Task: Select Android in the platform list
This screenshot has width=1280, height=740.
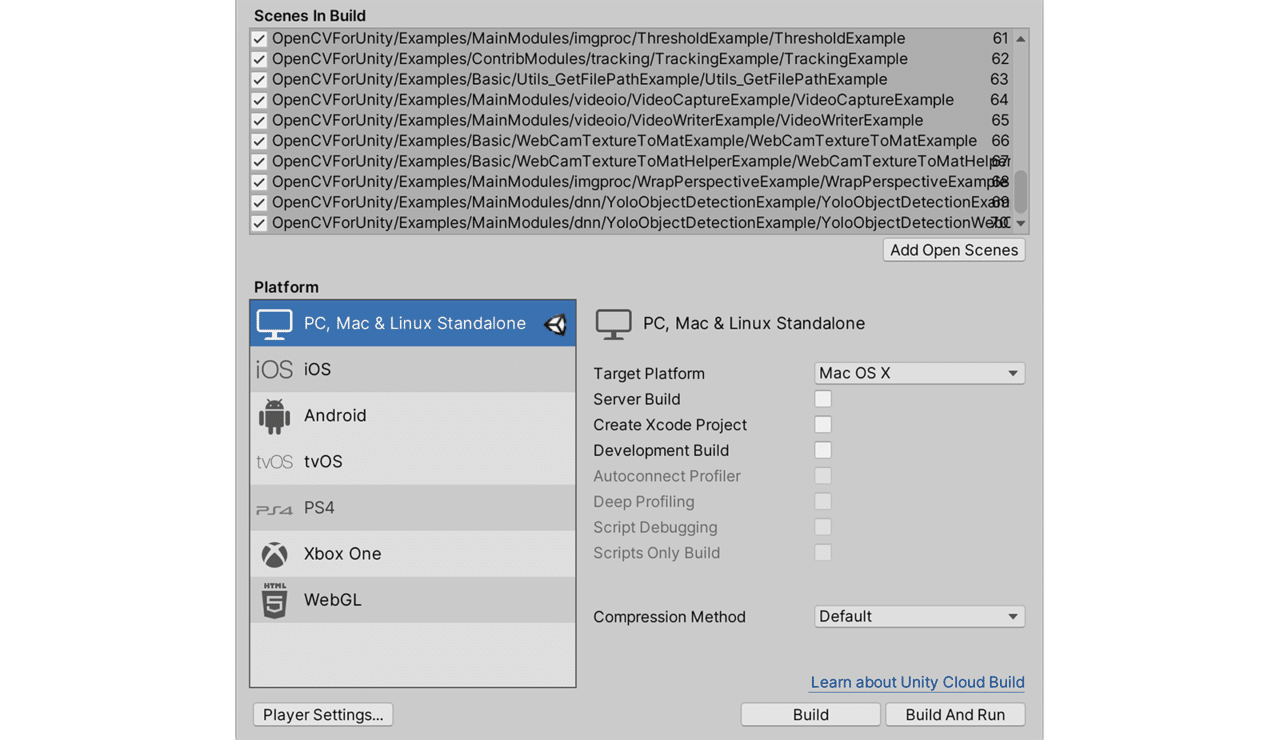Action: click(x=413, y=416)
